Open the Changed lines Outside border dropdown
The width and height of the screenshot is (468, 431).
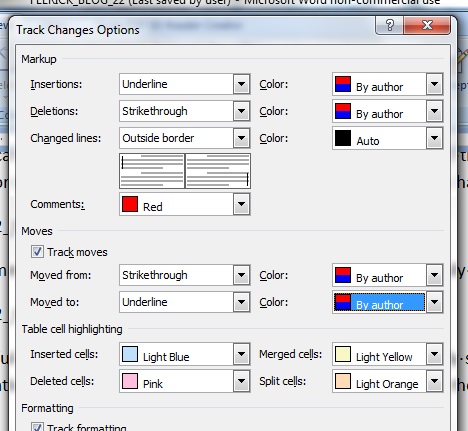[x=242, y=138]
